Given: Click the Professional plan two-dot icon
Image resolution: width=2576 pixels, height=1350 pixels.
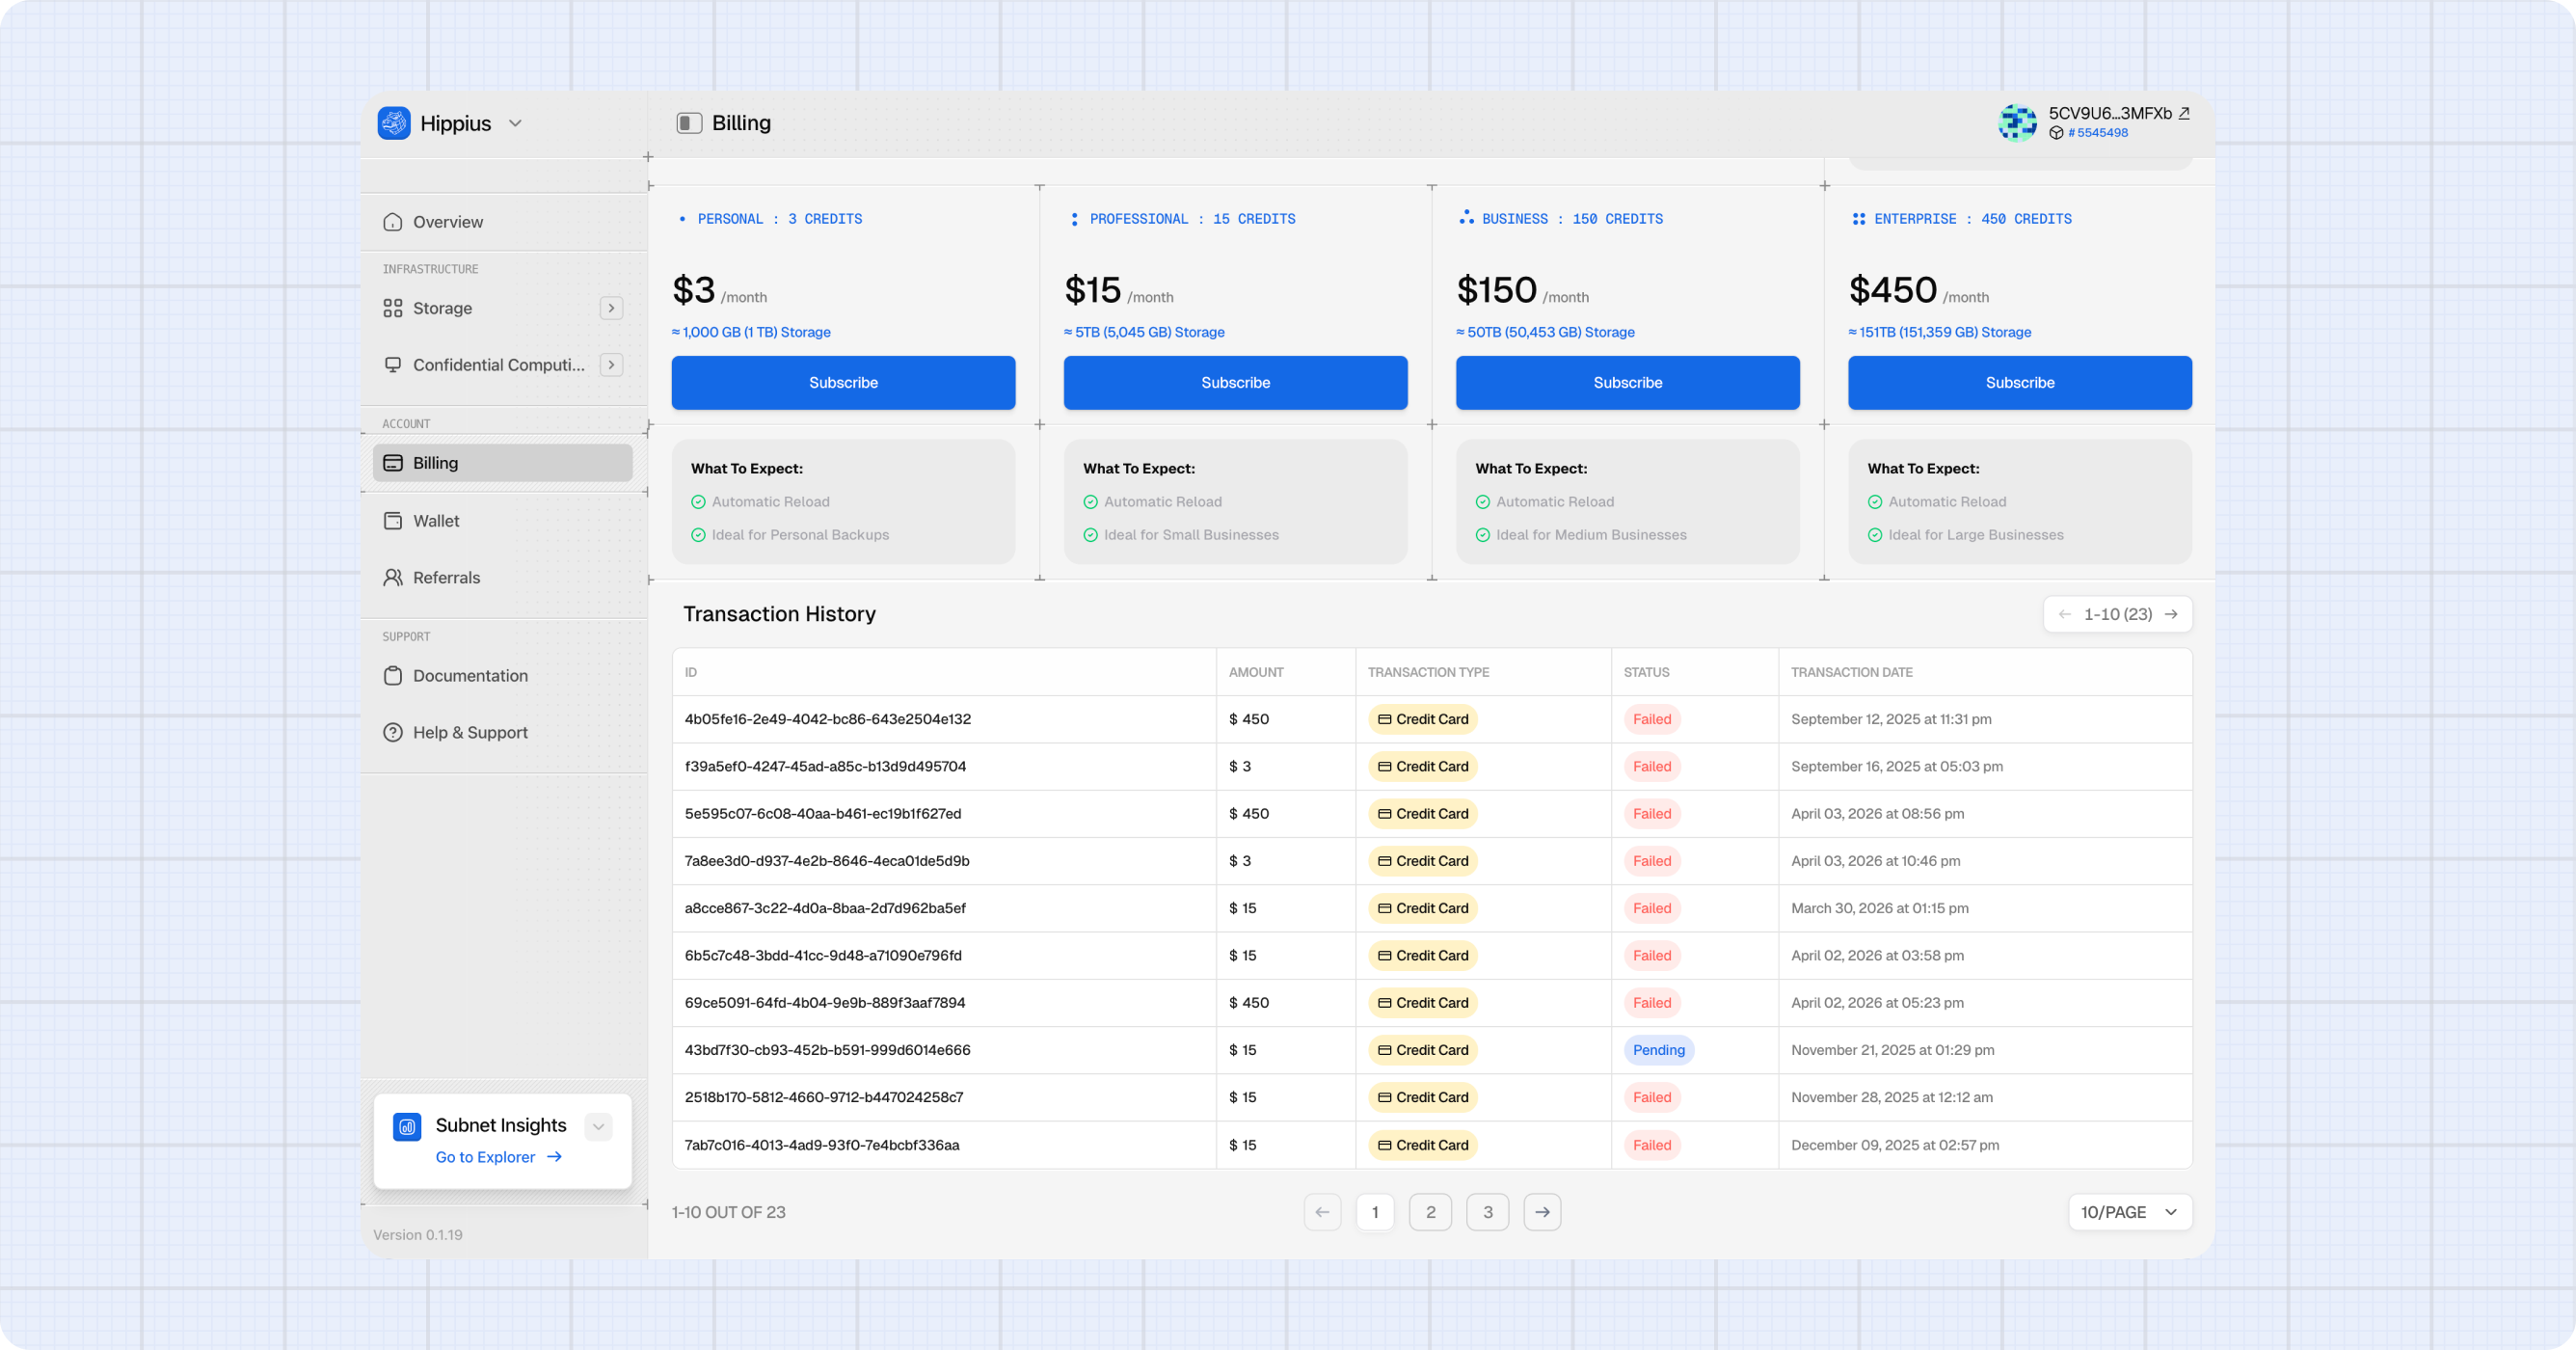Looking at the screenshot, I should (x=1074, y=219).
